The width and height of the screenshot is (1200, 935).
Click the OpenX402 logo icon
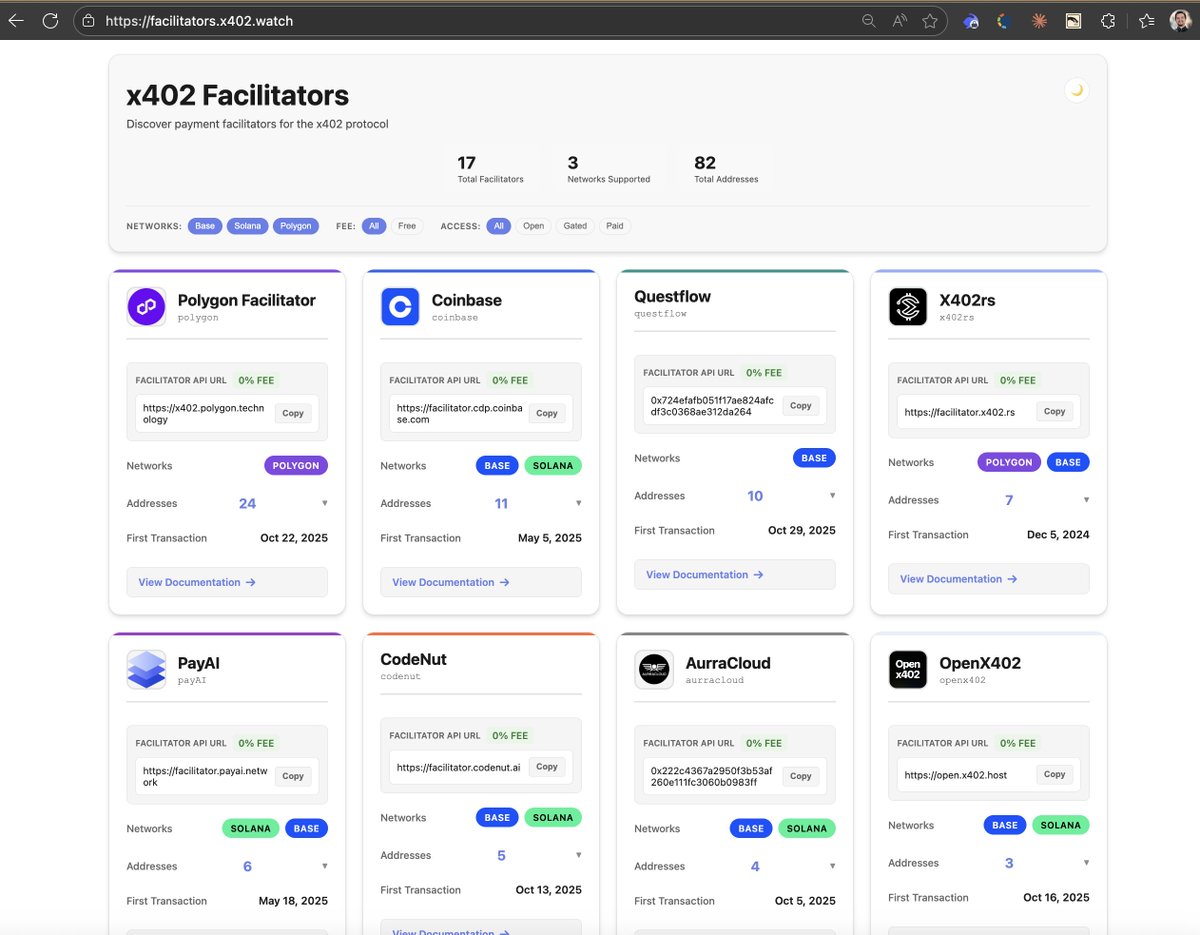[908, 670]
